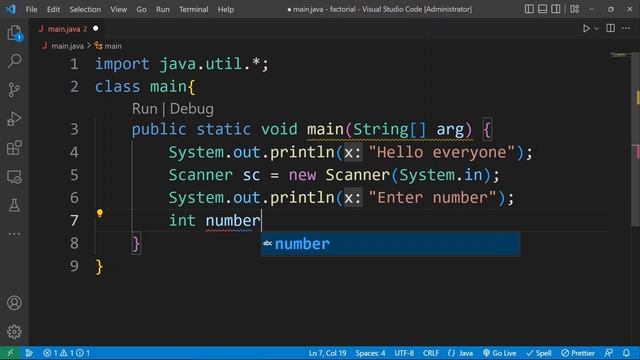Open the Go menu

tap(141, 9)
